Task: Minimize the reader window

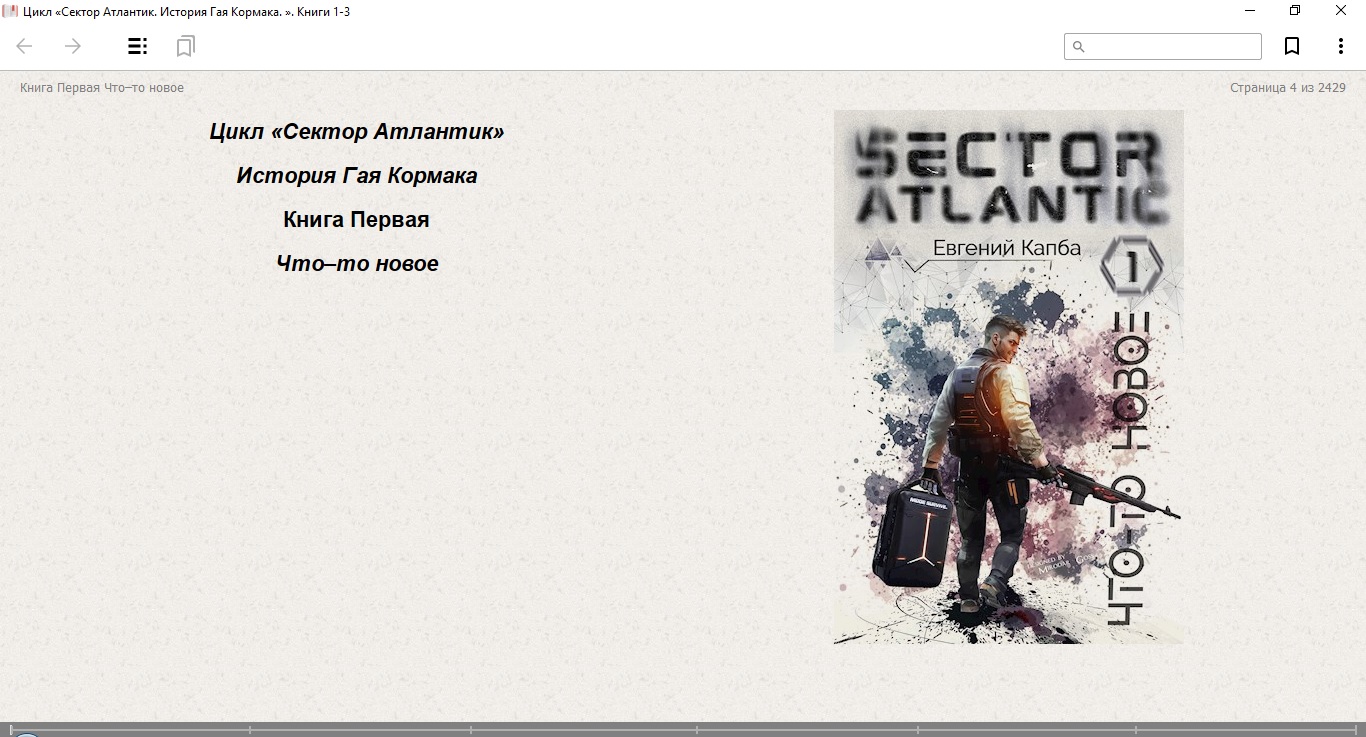Action: pos(1250,11)
